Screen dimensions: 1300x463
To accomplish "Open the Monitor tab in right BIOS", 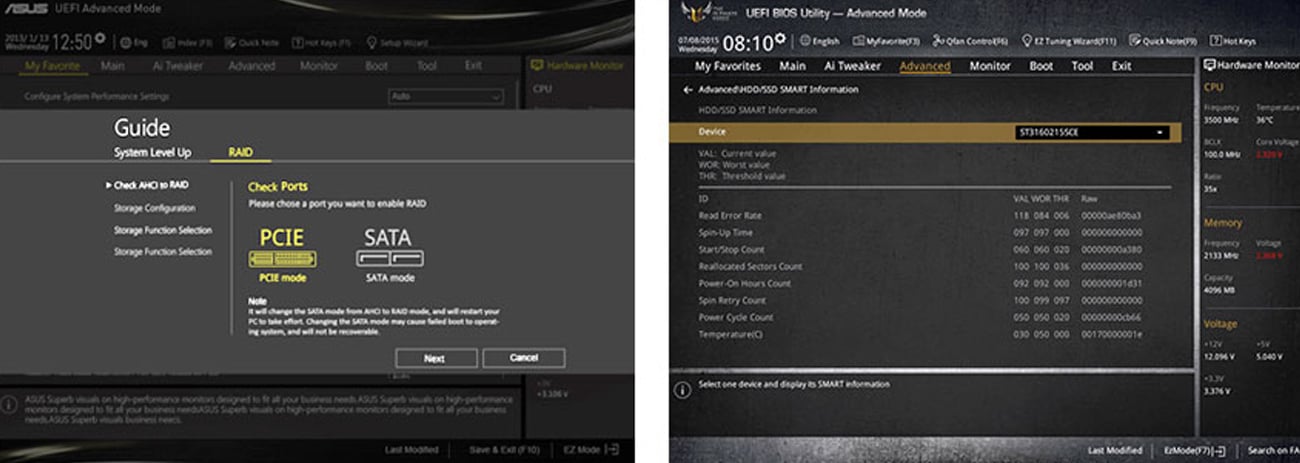I will [x=989, y=66].
